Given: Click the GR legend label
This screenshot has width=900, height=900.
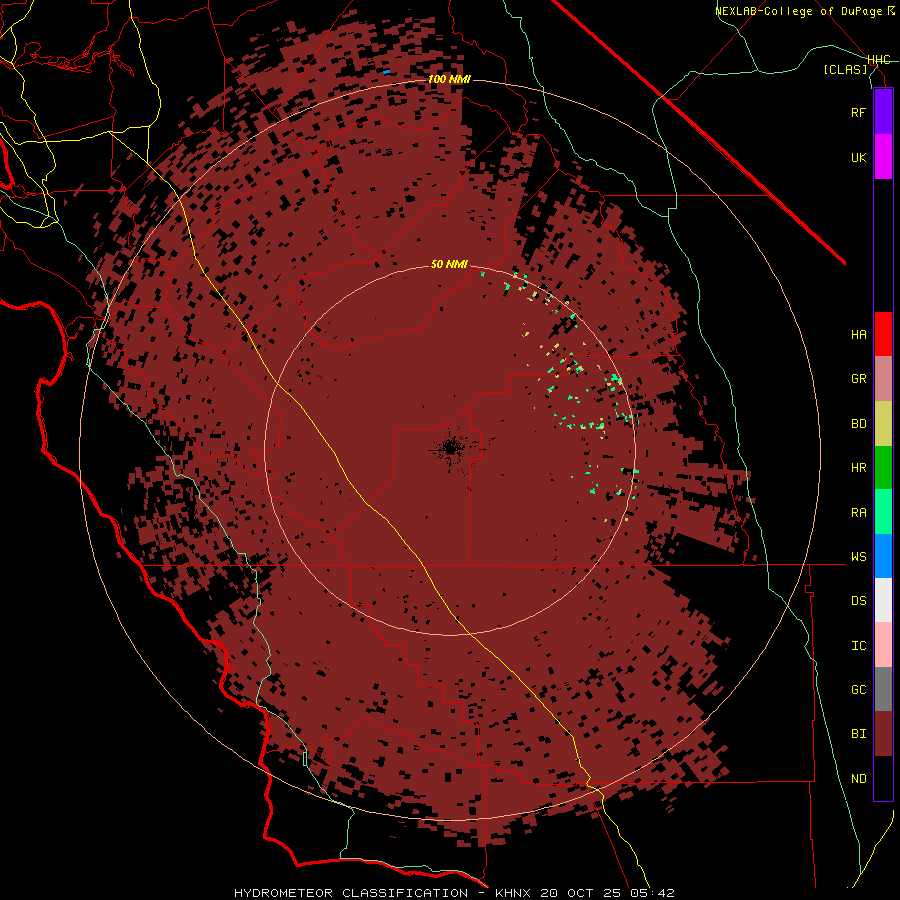Looking at the screenshot, I should 859,379.
